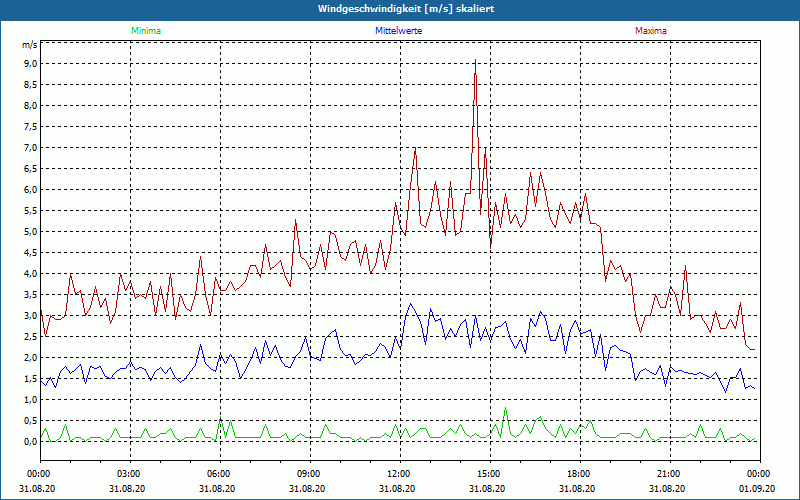Click the 09:00 time axis label

pyautogui.click(x=307, y=474)
